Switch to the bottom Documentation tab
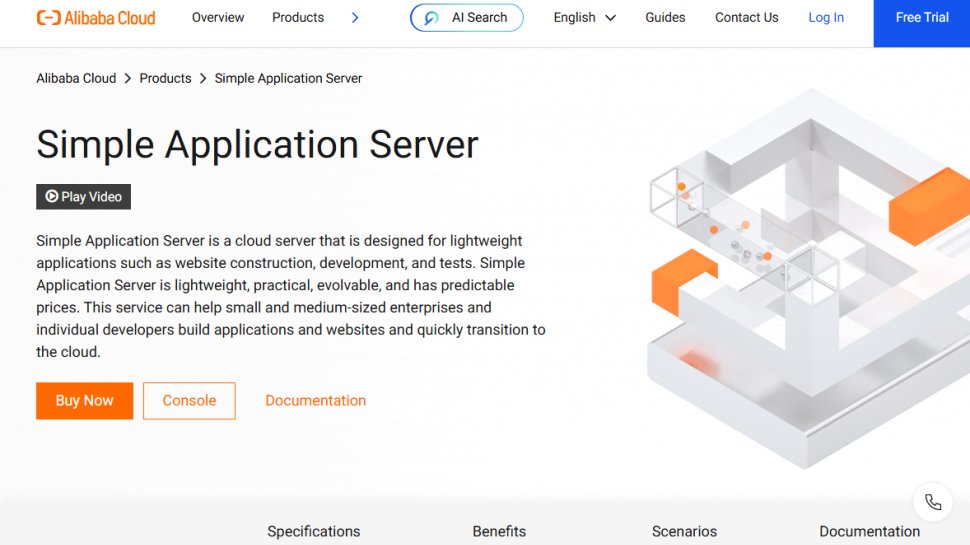The height and width of the screenshot is (545, 970). [869, 531]
